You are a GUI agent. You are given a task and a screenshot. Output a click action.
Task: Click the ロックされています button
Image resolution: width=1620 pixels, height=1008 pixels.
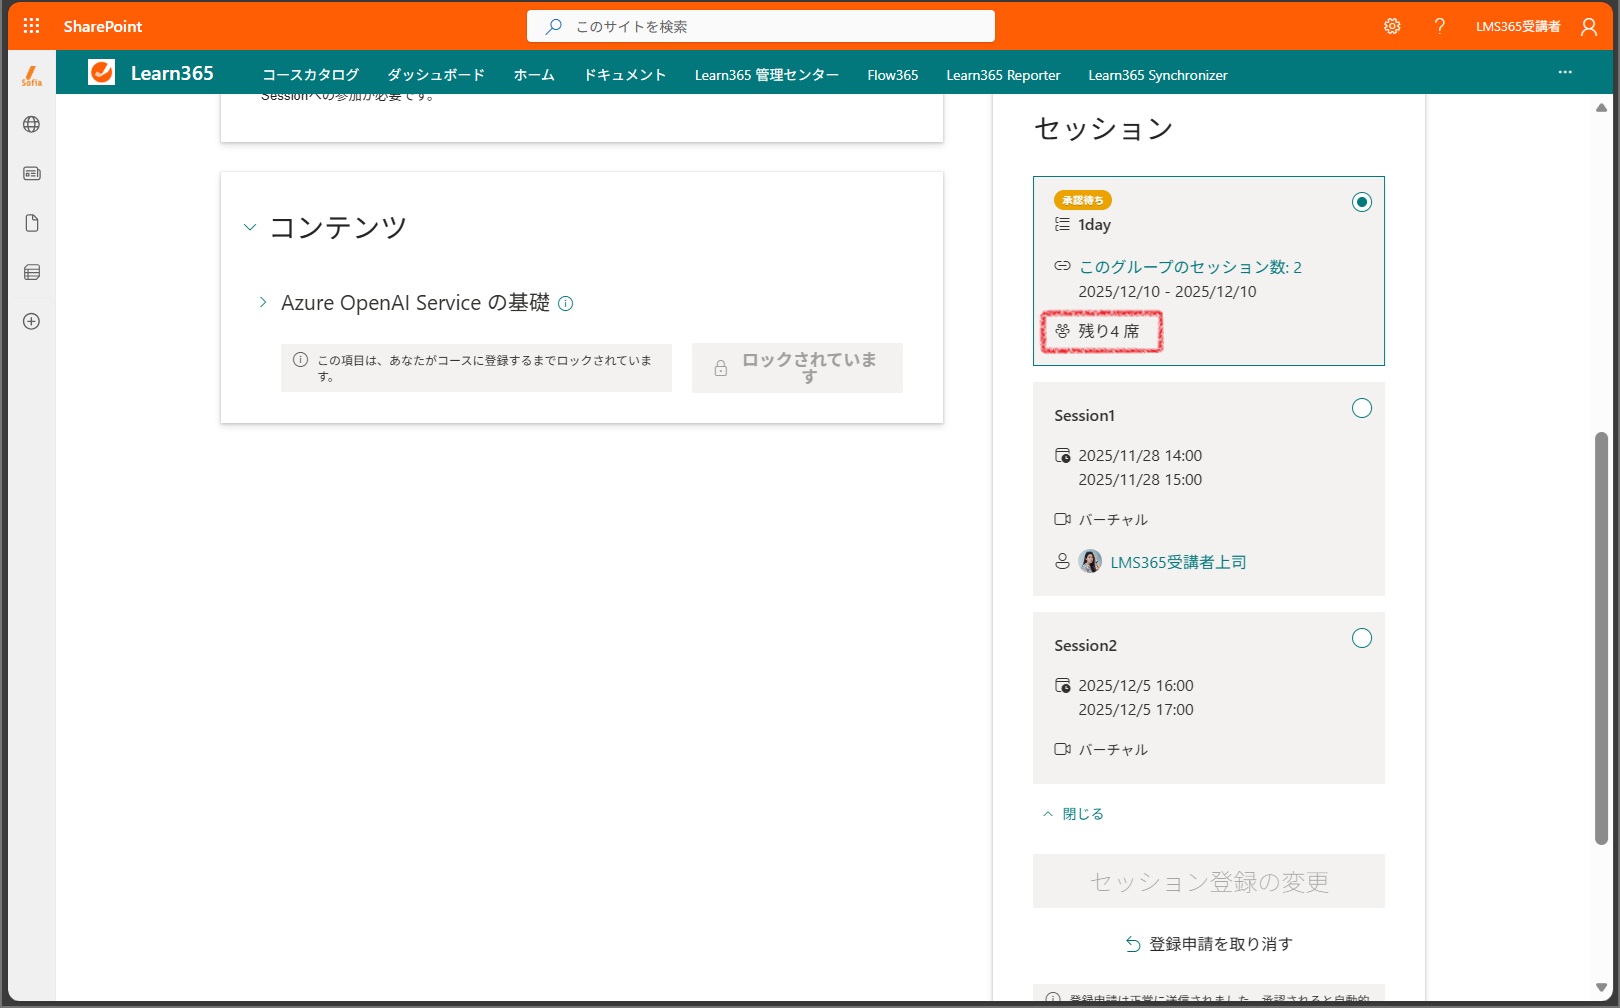click(x=797, y=368)
